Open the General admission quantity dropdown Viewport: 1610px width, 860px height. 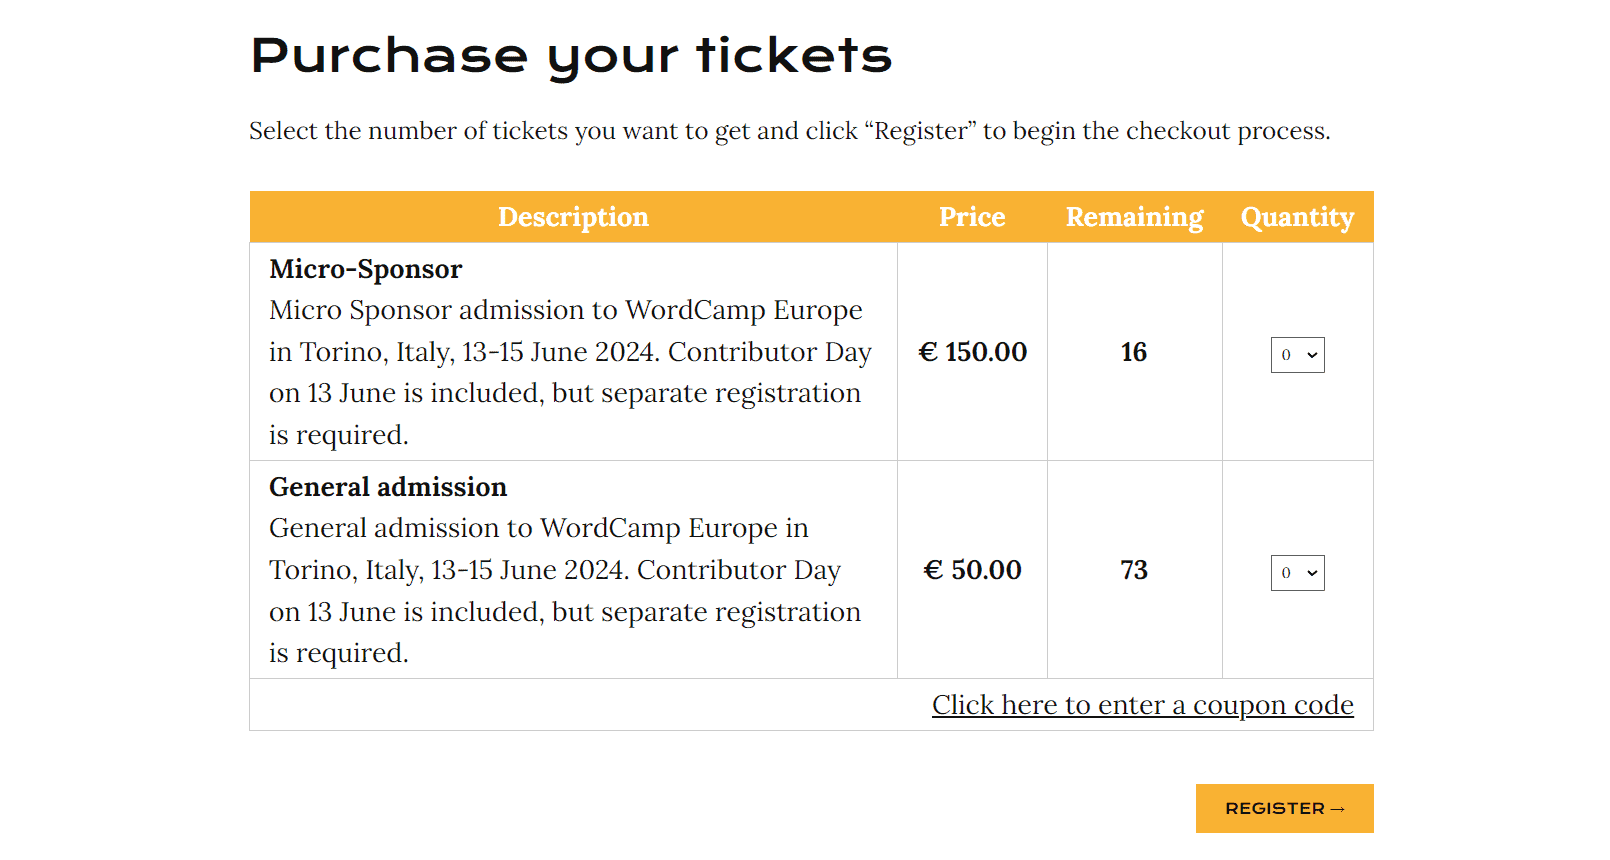(1297, 573)
